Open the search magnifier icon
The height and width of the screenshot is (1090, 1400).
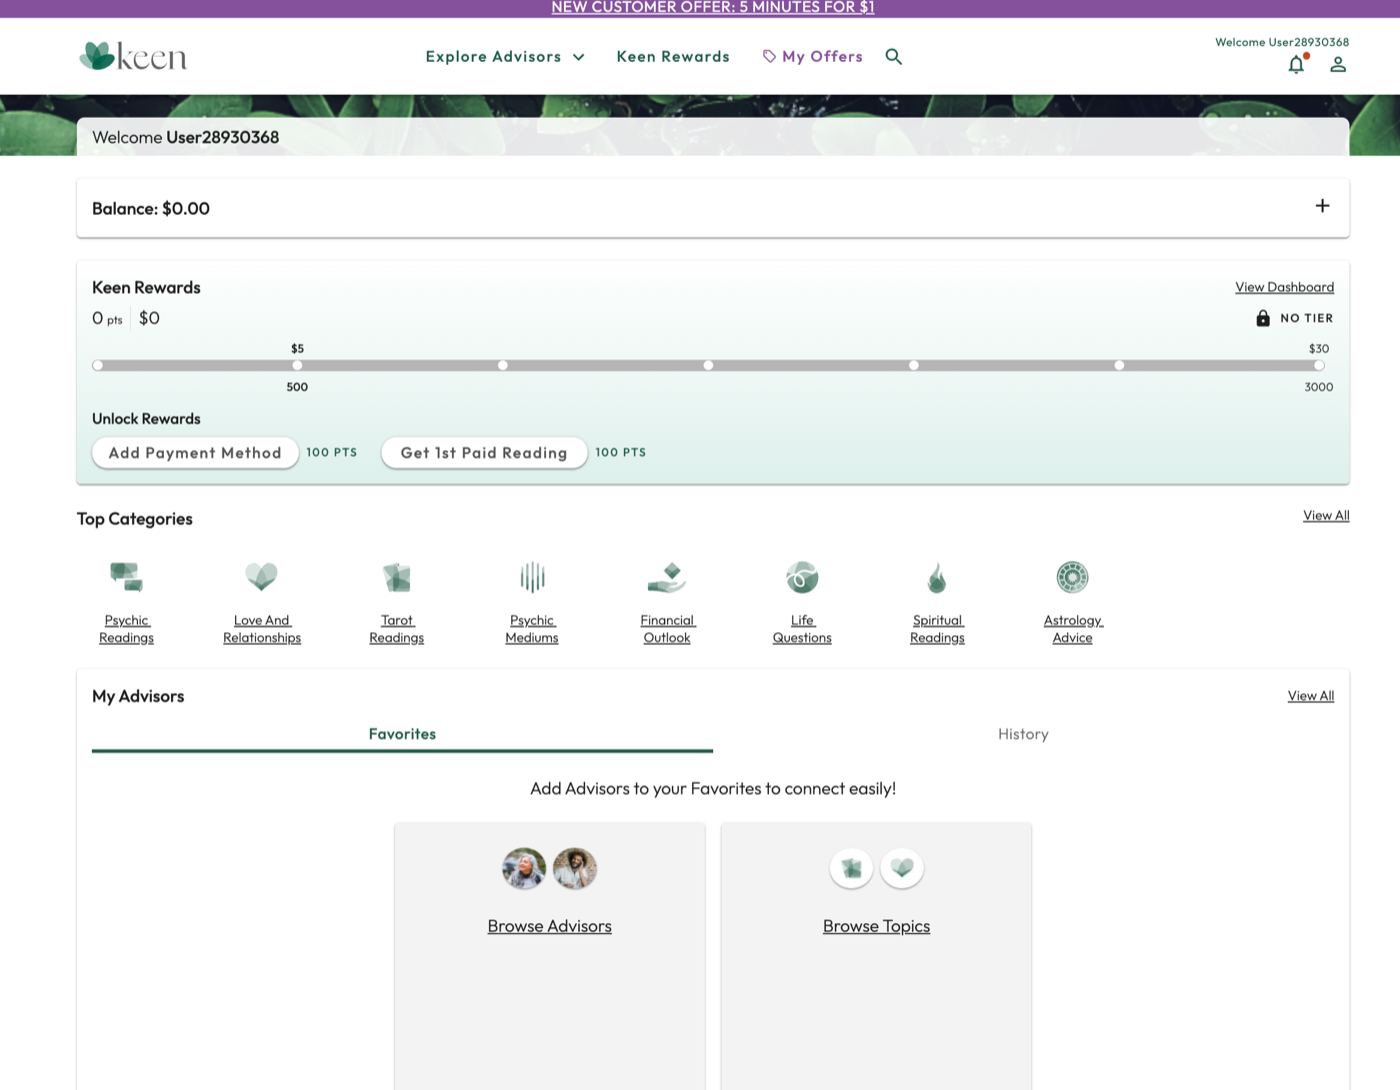click(x=894, y=57)
